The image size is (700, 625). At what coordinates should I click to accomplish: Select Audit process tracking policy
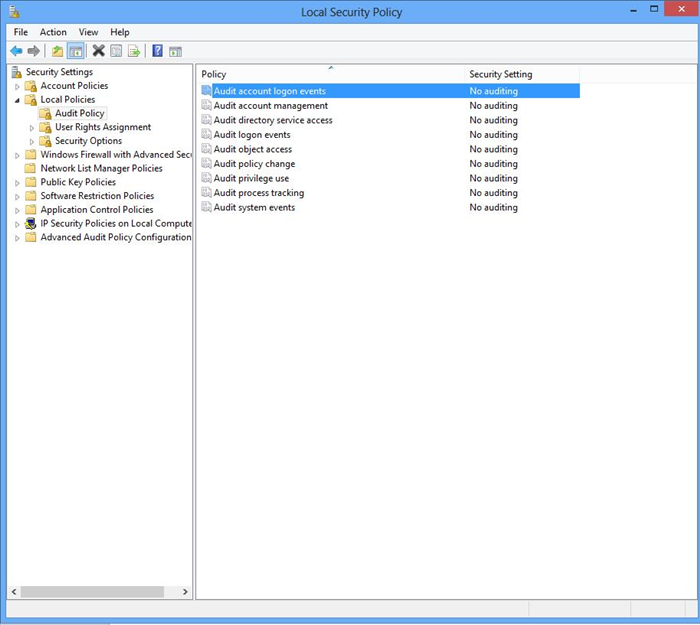click(258, 193)
